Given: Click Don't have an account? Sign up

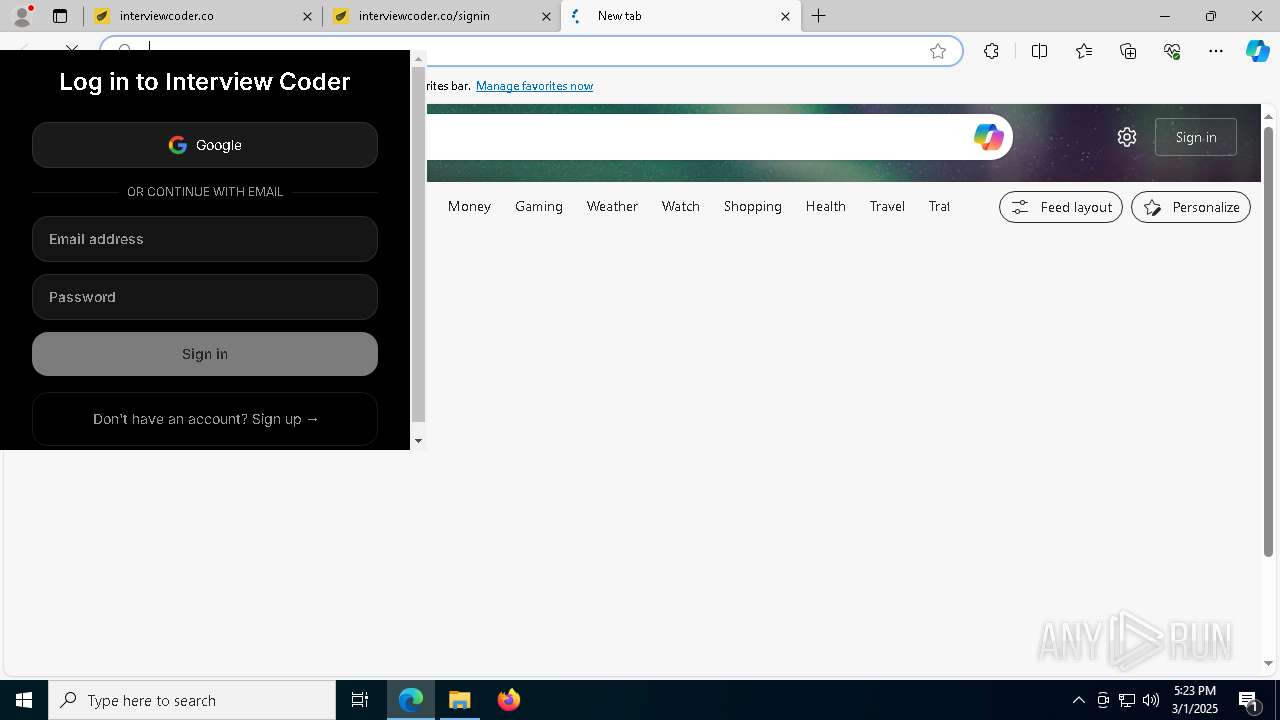Looking at the screenshot, I should (x=205, y=419).
